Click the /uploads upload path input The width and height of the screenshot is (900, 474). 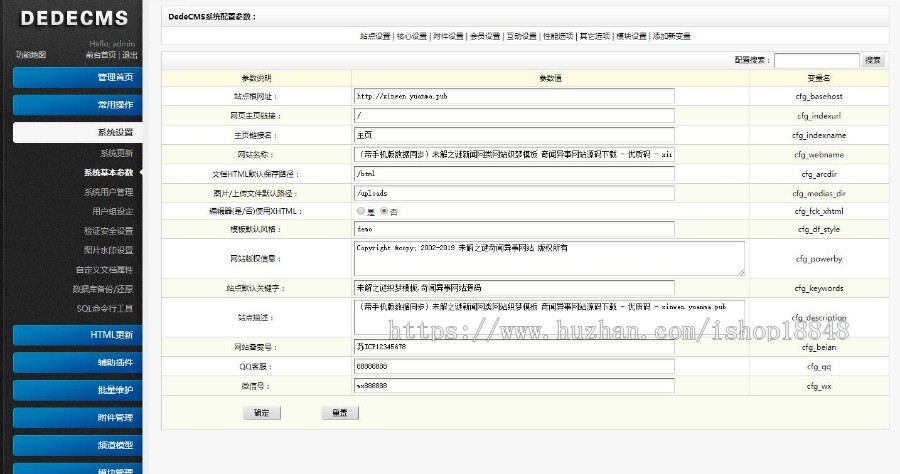[x=514, y=193]
